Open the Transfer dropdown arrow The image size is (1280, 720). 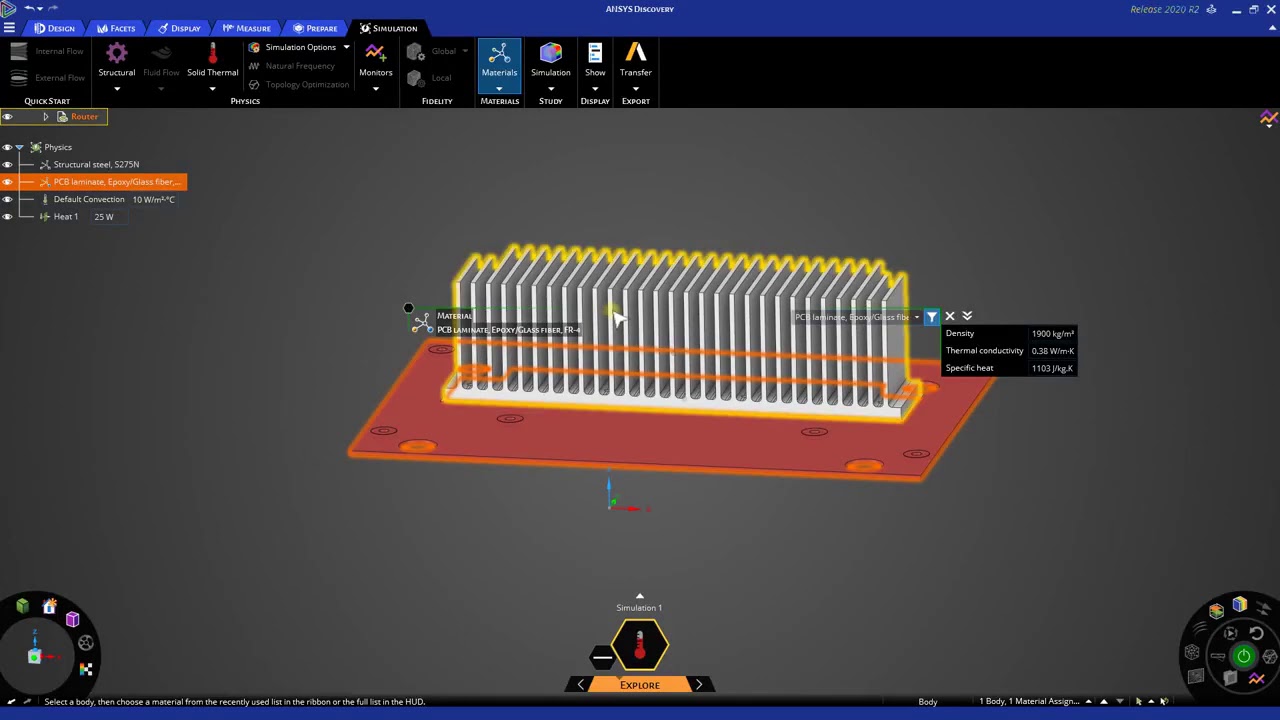tap(635, 89)
